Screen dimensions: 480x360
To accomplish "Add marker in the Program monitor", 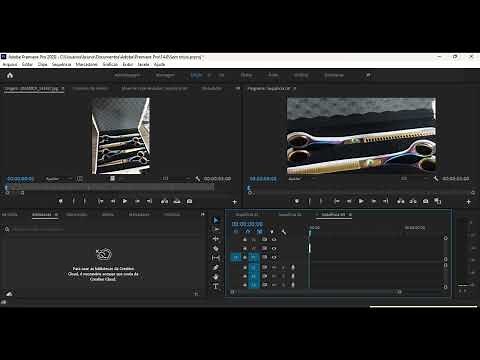I will tap(297, 201).
